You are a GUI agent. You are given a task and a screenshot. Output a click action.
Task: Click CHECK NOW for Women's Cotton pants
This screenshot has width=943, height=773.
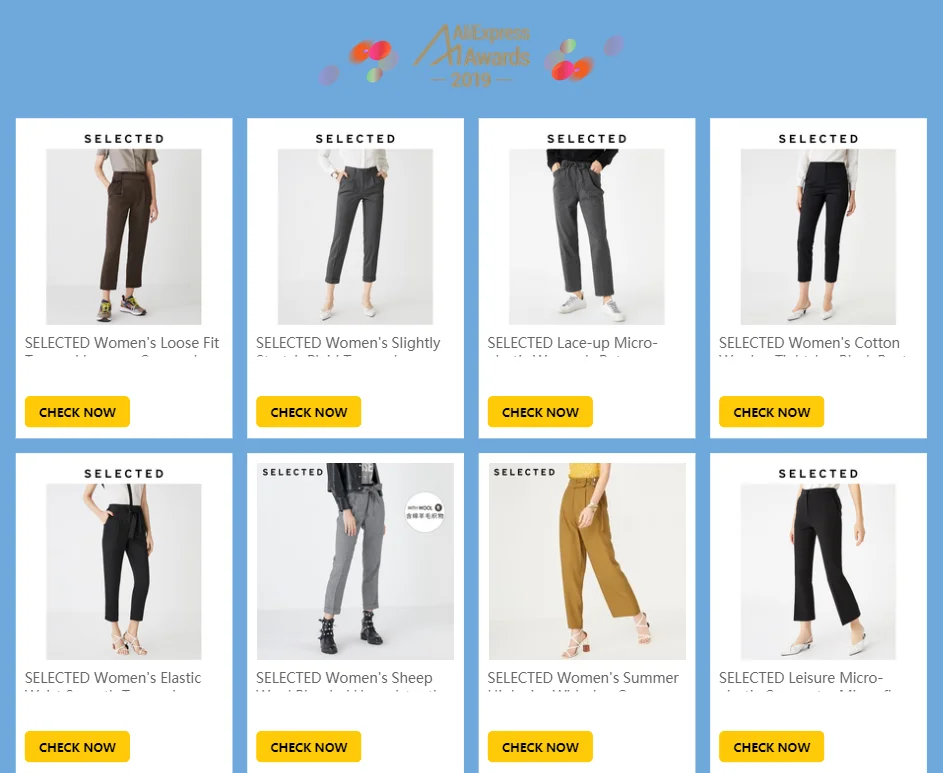772,412
